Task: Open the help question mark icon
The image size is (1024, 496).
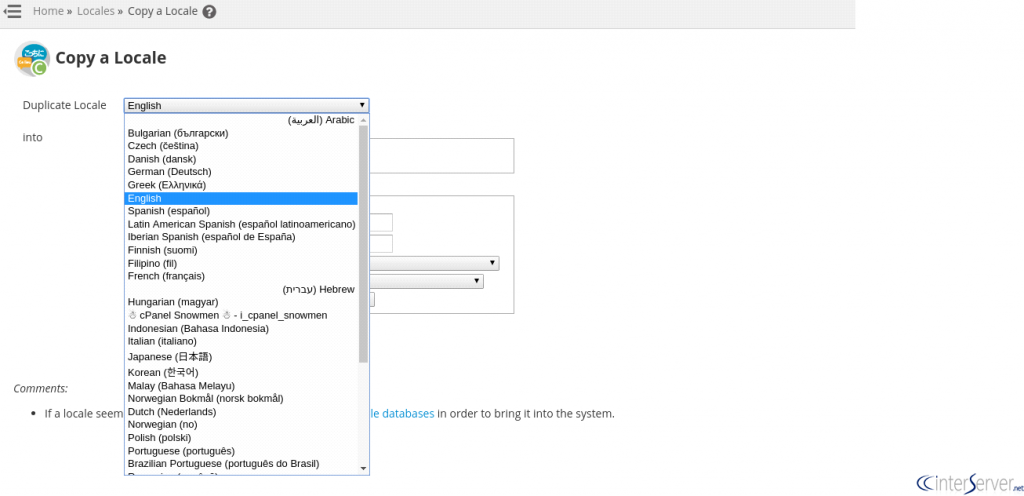Action: [x=209, y=12]
